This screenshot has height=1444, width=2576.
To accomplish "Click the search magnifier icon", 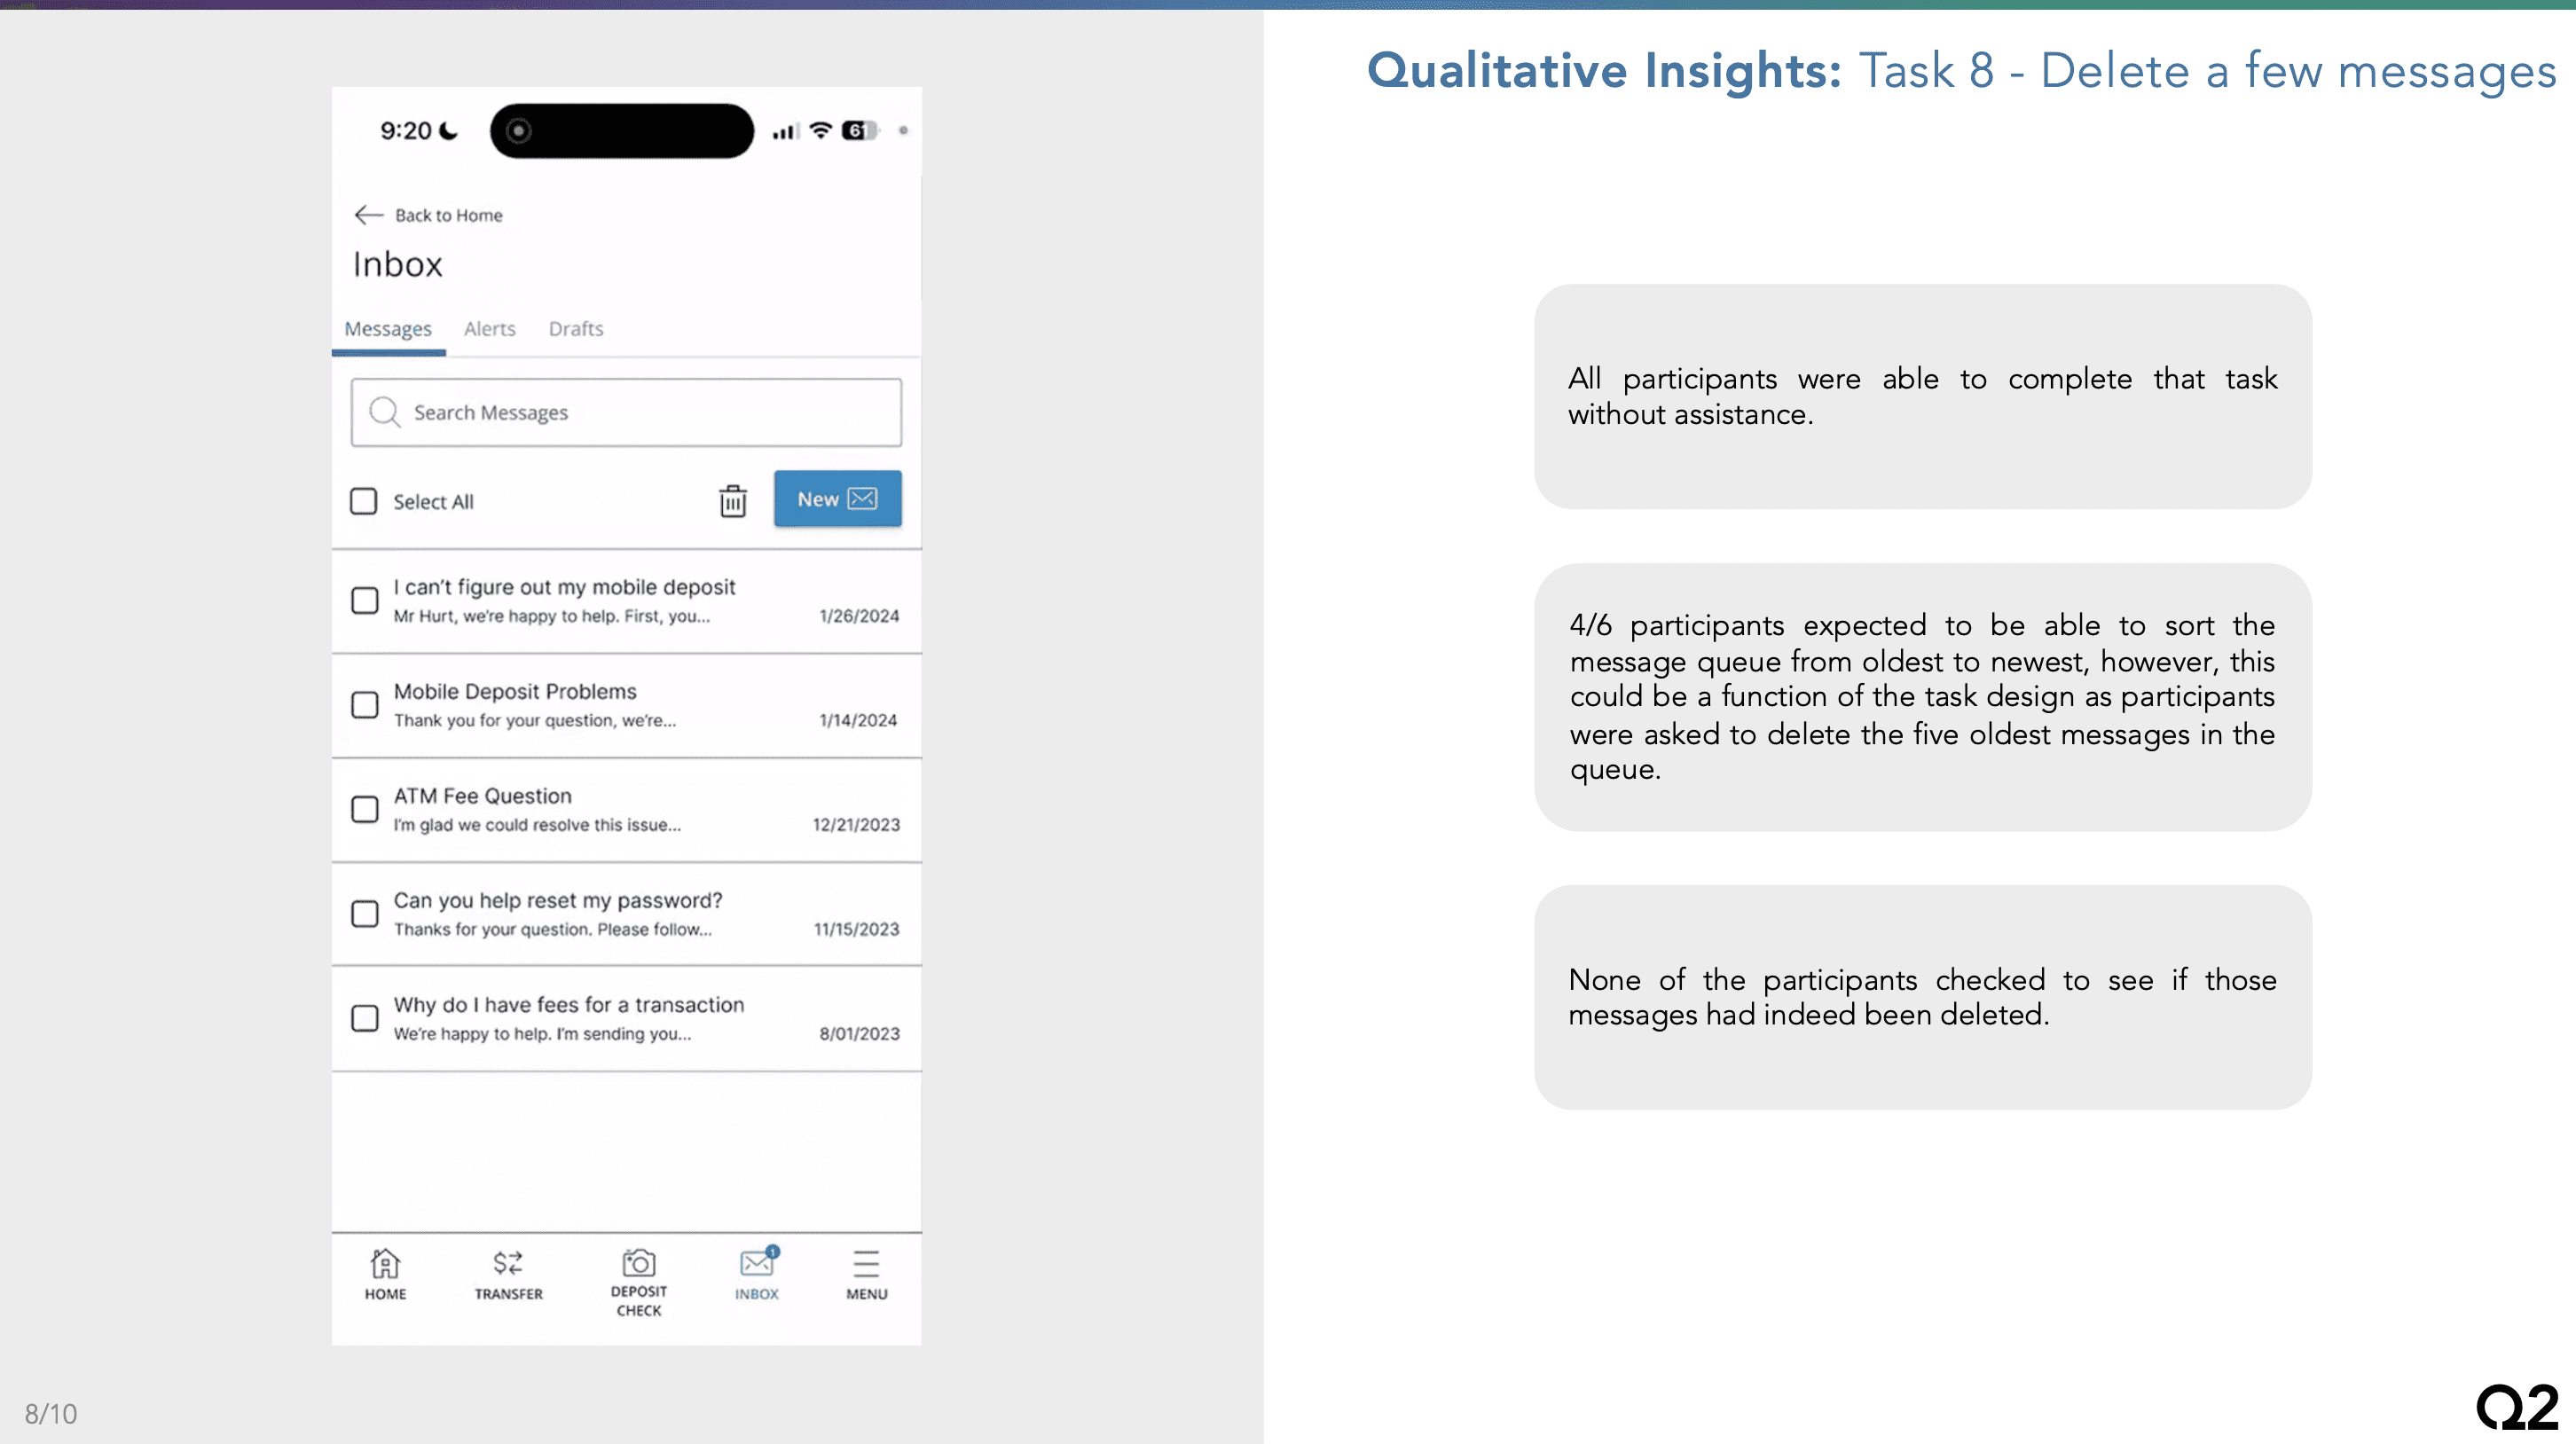I will [384, 412].
